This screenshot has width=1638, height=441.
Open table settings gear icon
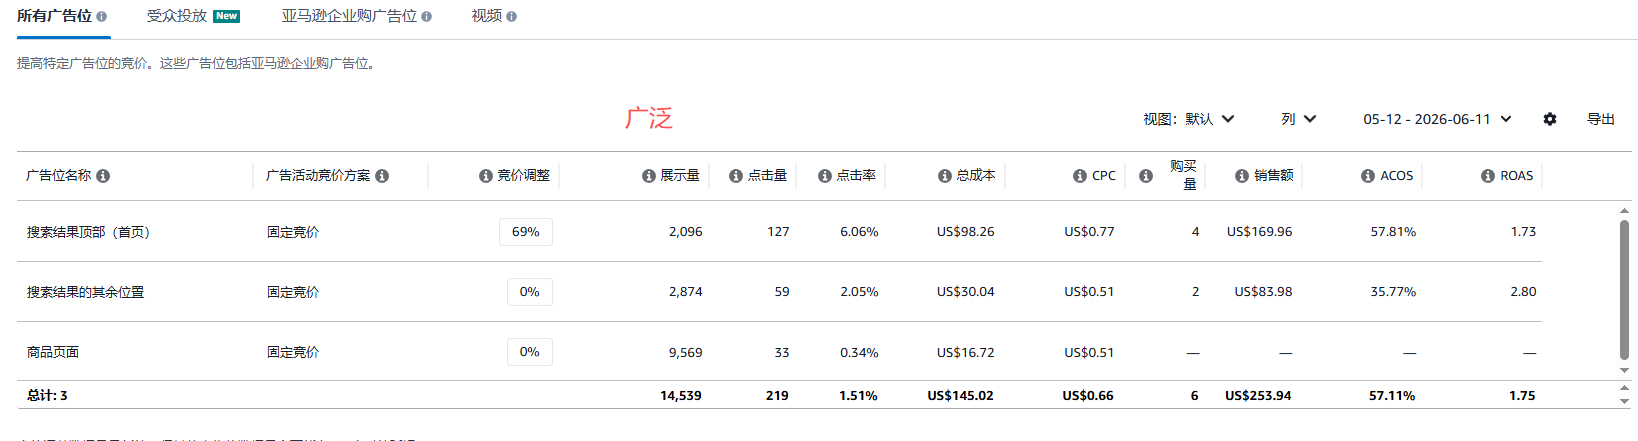click(x=1550, y=119)
